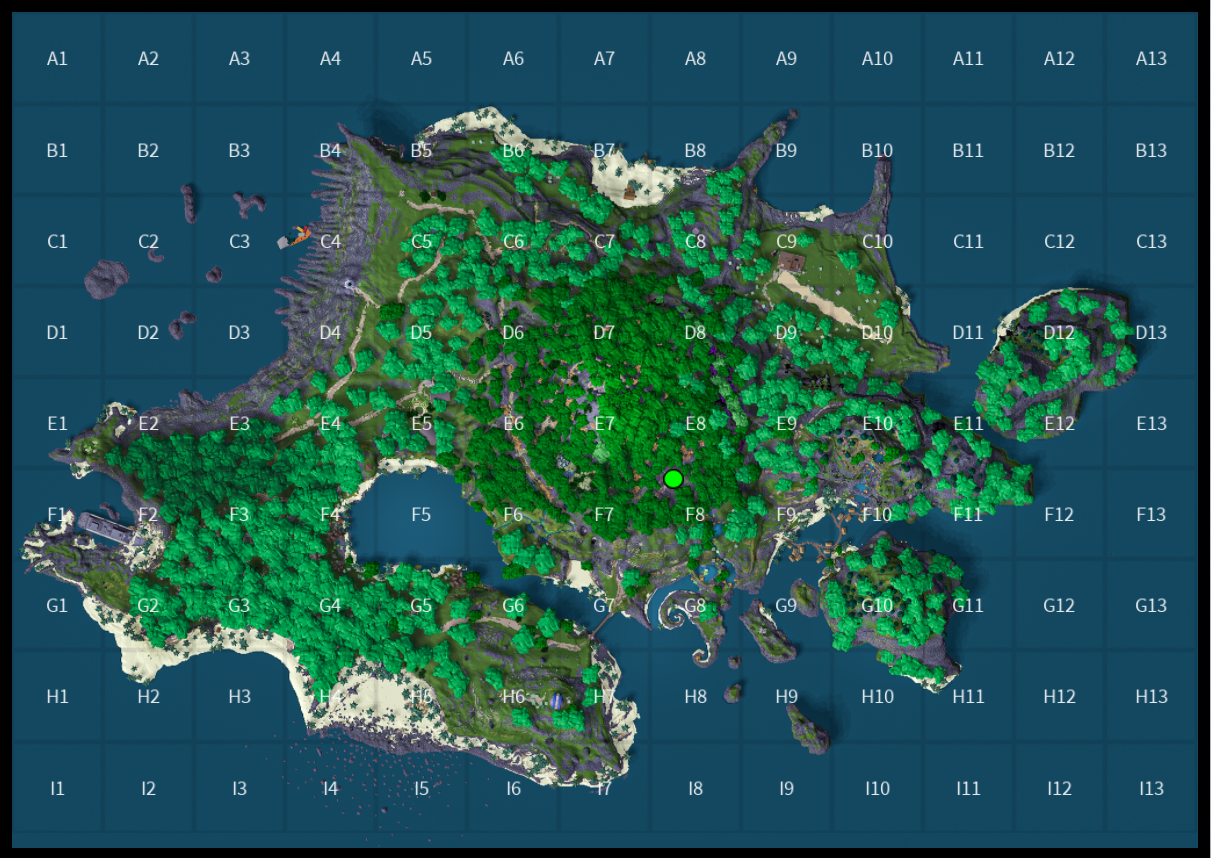Click the blue crystal structure near H6
1211x858 pixels.
pyautogui.click(x=557, y=701)
